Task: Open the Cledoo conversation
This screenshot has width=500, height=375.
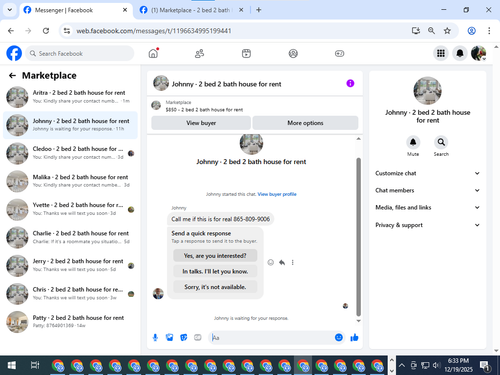Action: (70, 153)
